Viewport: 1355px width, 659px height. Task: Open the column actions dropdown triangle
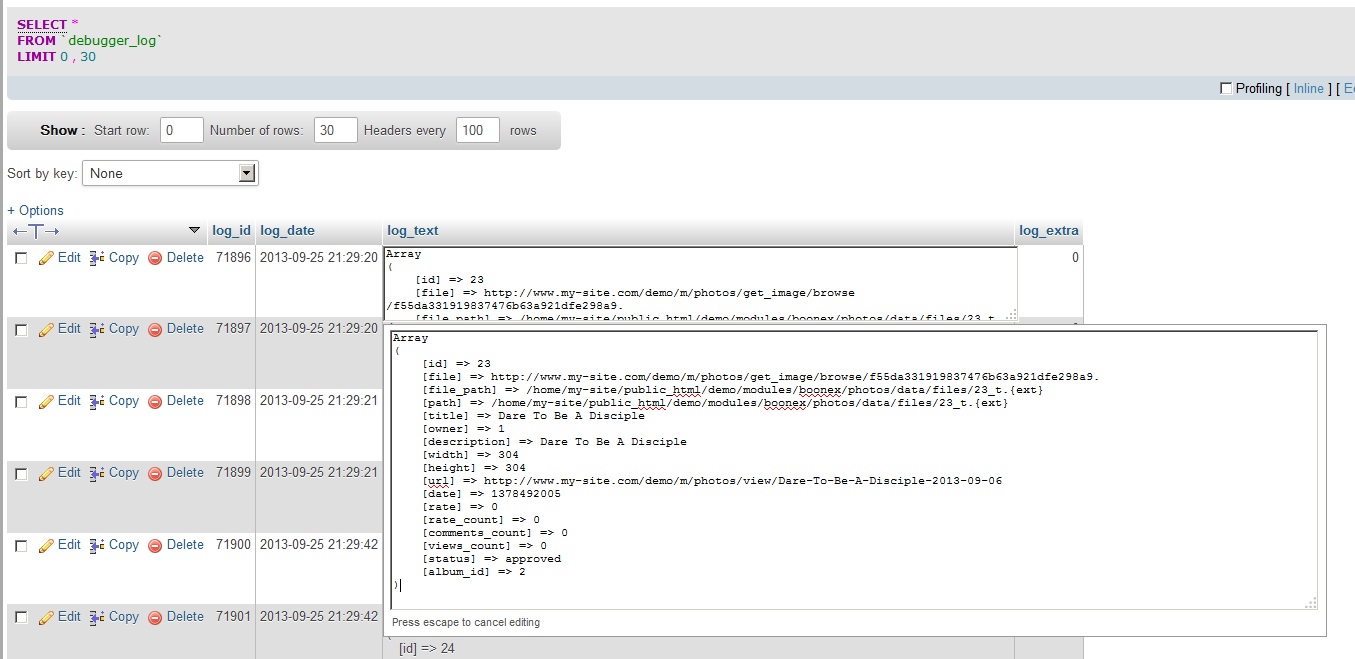click(194, 231)
